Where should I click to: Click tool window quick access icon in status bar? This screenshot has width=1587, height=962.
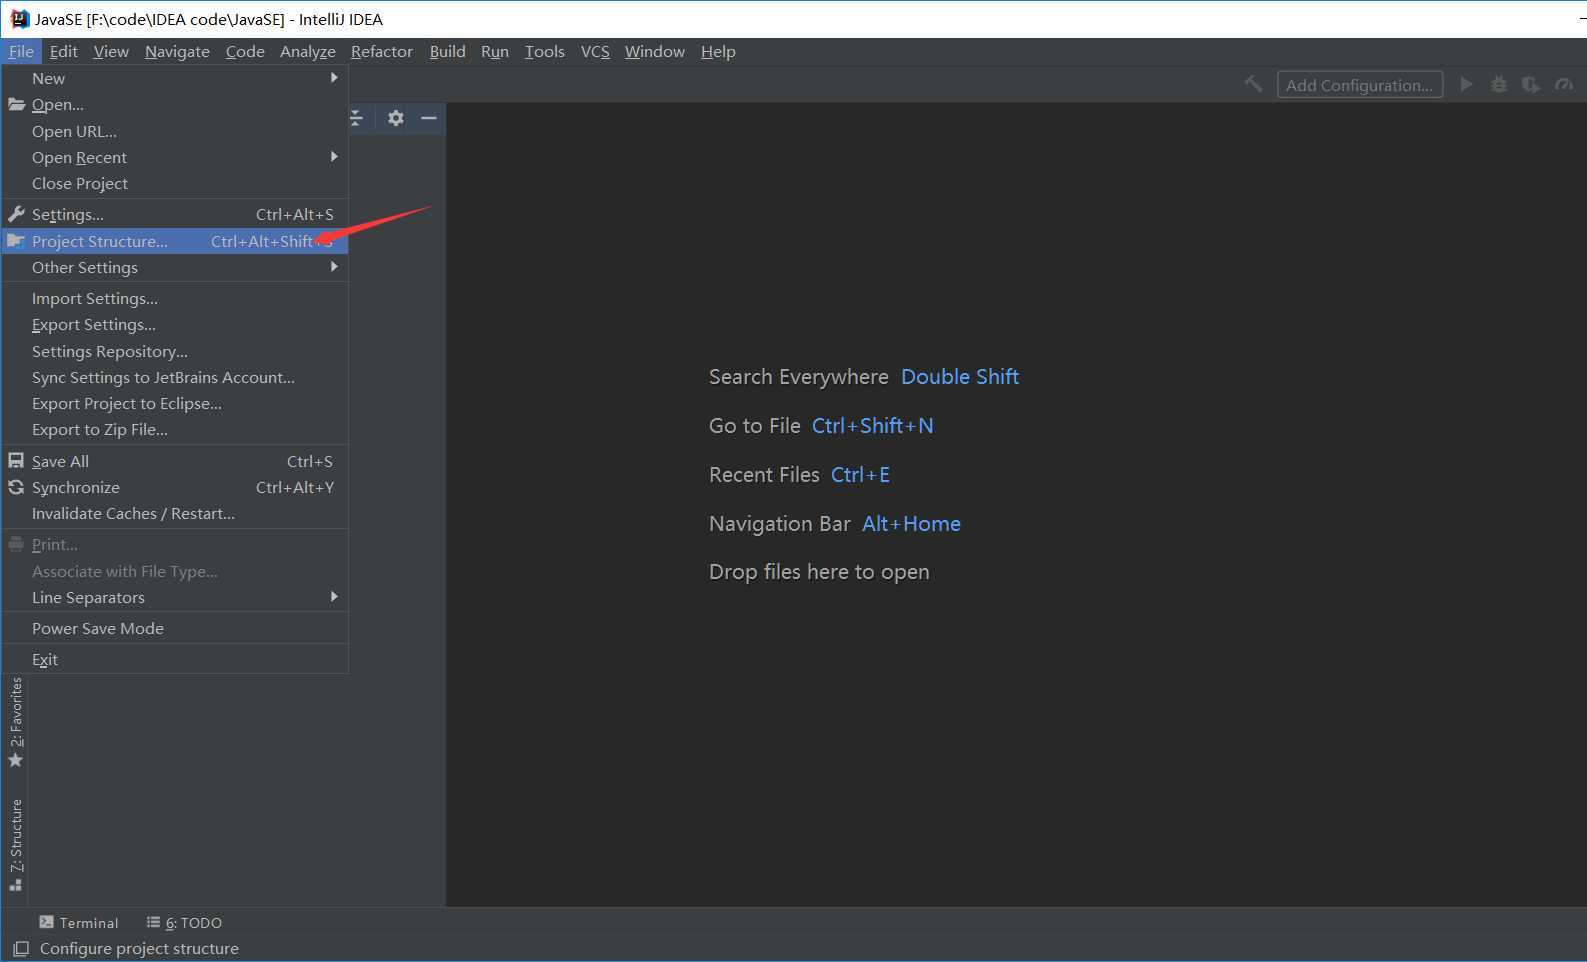pyautogui.click(x=20, y=948)
